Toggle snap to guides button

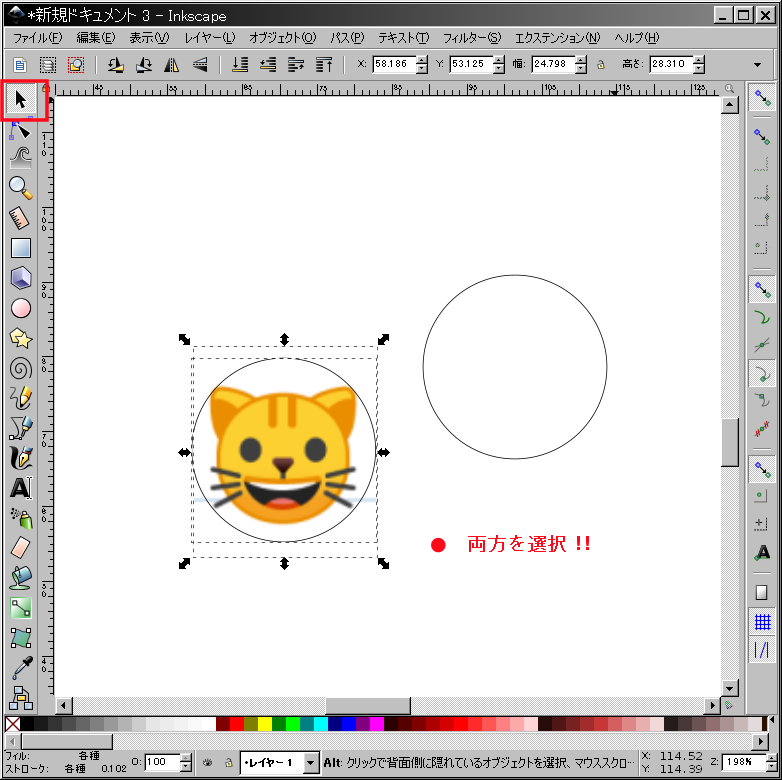coord(762,650)
